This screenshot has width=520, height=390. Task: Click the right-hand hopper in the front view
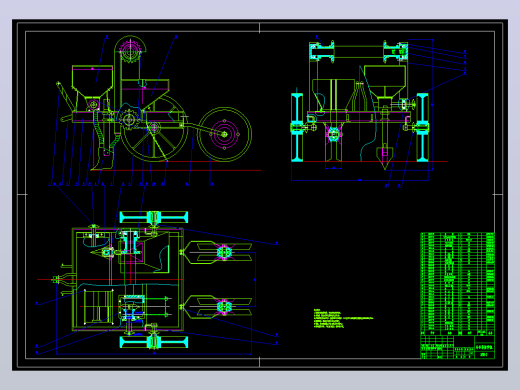pyautogui.click(x=385, y=82)
